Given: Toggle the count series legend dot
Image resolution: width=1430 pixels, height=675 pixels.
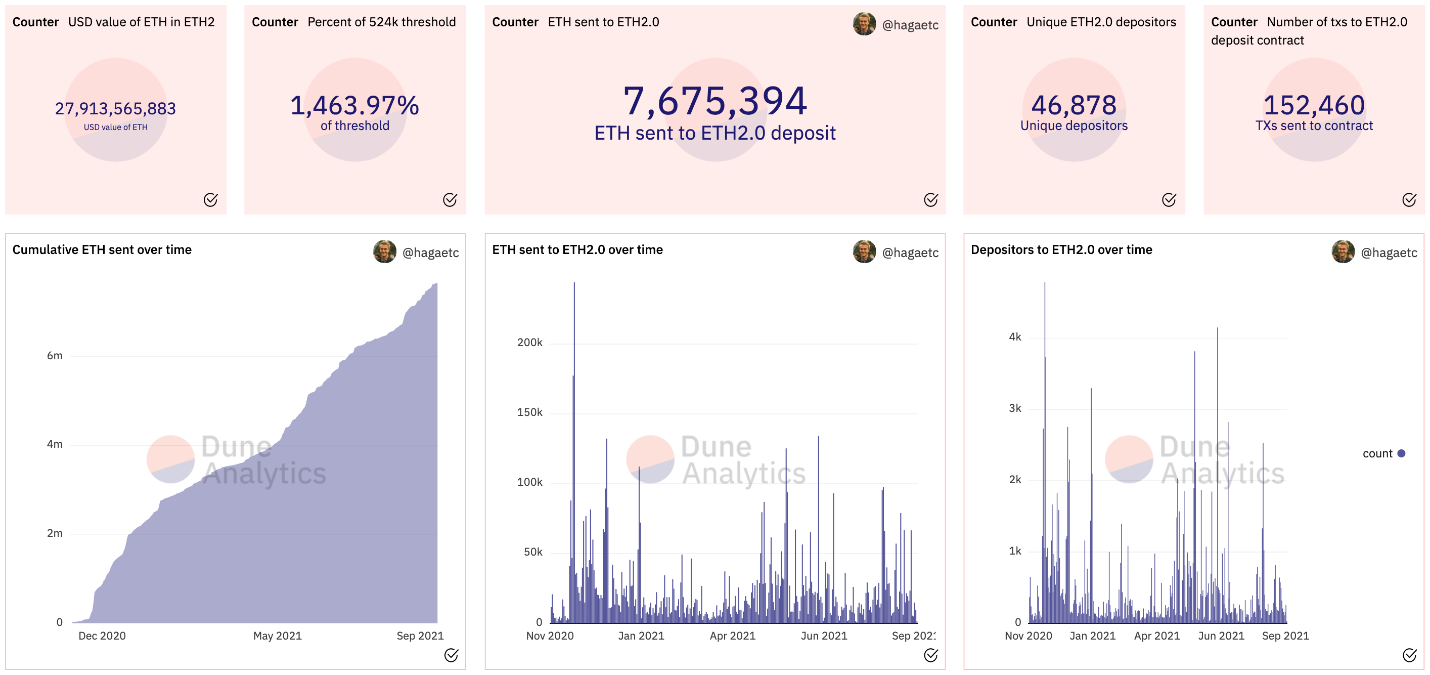Looking at the screenshot, I should pyautogui.click(x=1401, y=454).
